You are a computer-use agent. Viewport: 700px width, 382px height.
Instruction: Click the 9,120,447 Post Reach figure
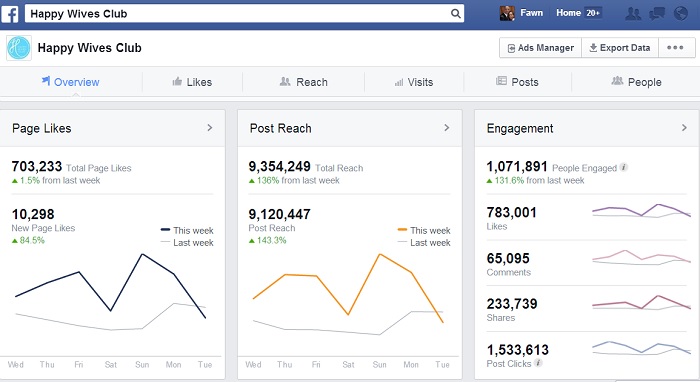click(279, 214)
